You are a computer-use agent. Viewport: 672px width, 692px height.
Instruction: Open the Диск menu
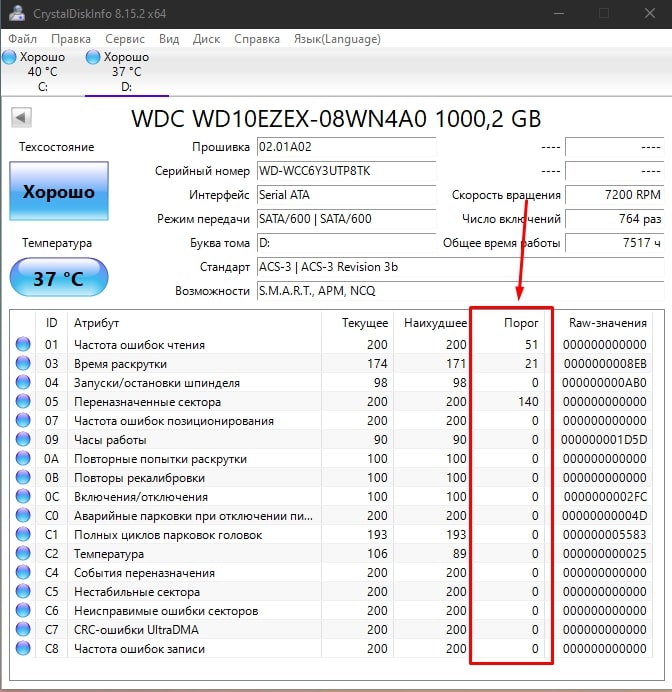pos(206,39)
